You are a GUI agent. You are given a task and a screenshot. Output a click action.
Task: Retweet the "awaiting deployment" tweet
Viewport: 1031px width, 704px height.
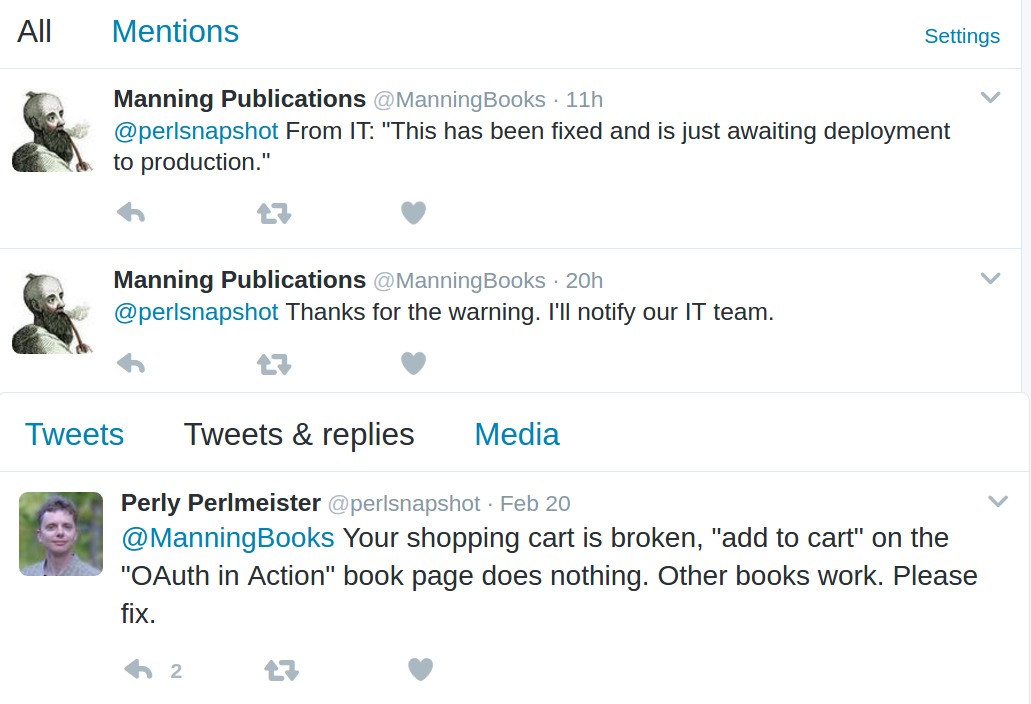[274, 212]
